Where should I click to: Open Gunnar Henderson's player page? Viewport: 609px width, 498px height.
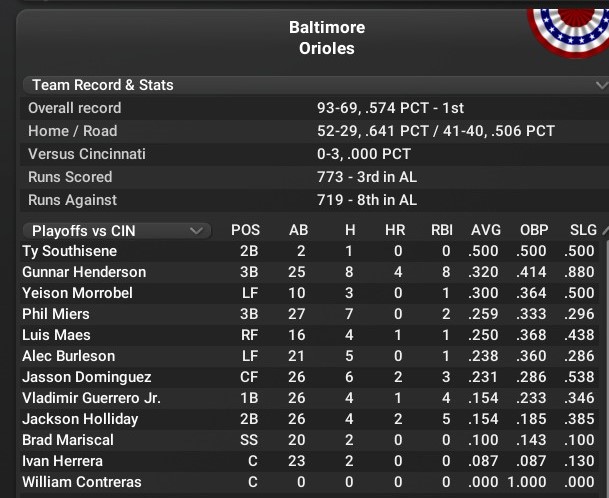(84, 272)
